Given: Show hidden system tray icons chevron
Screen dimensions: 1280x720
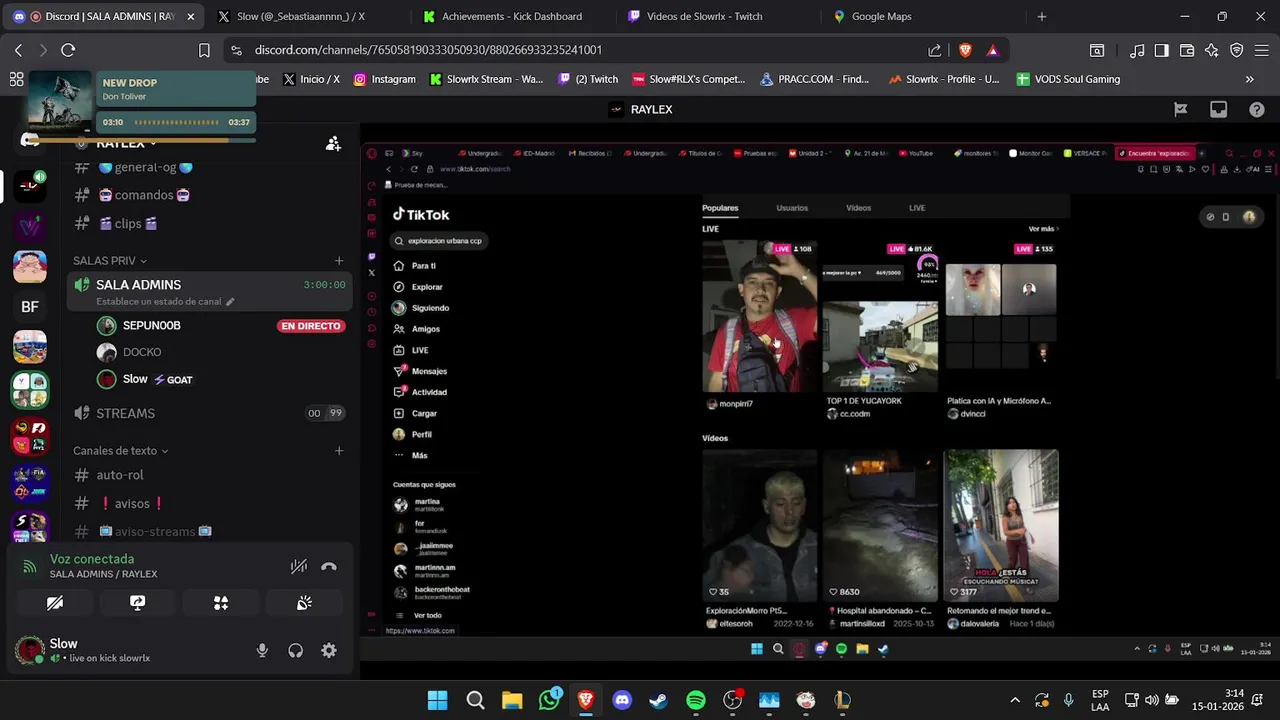Looking at the screenshot, I should [1015, 700].
